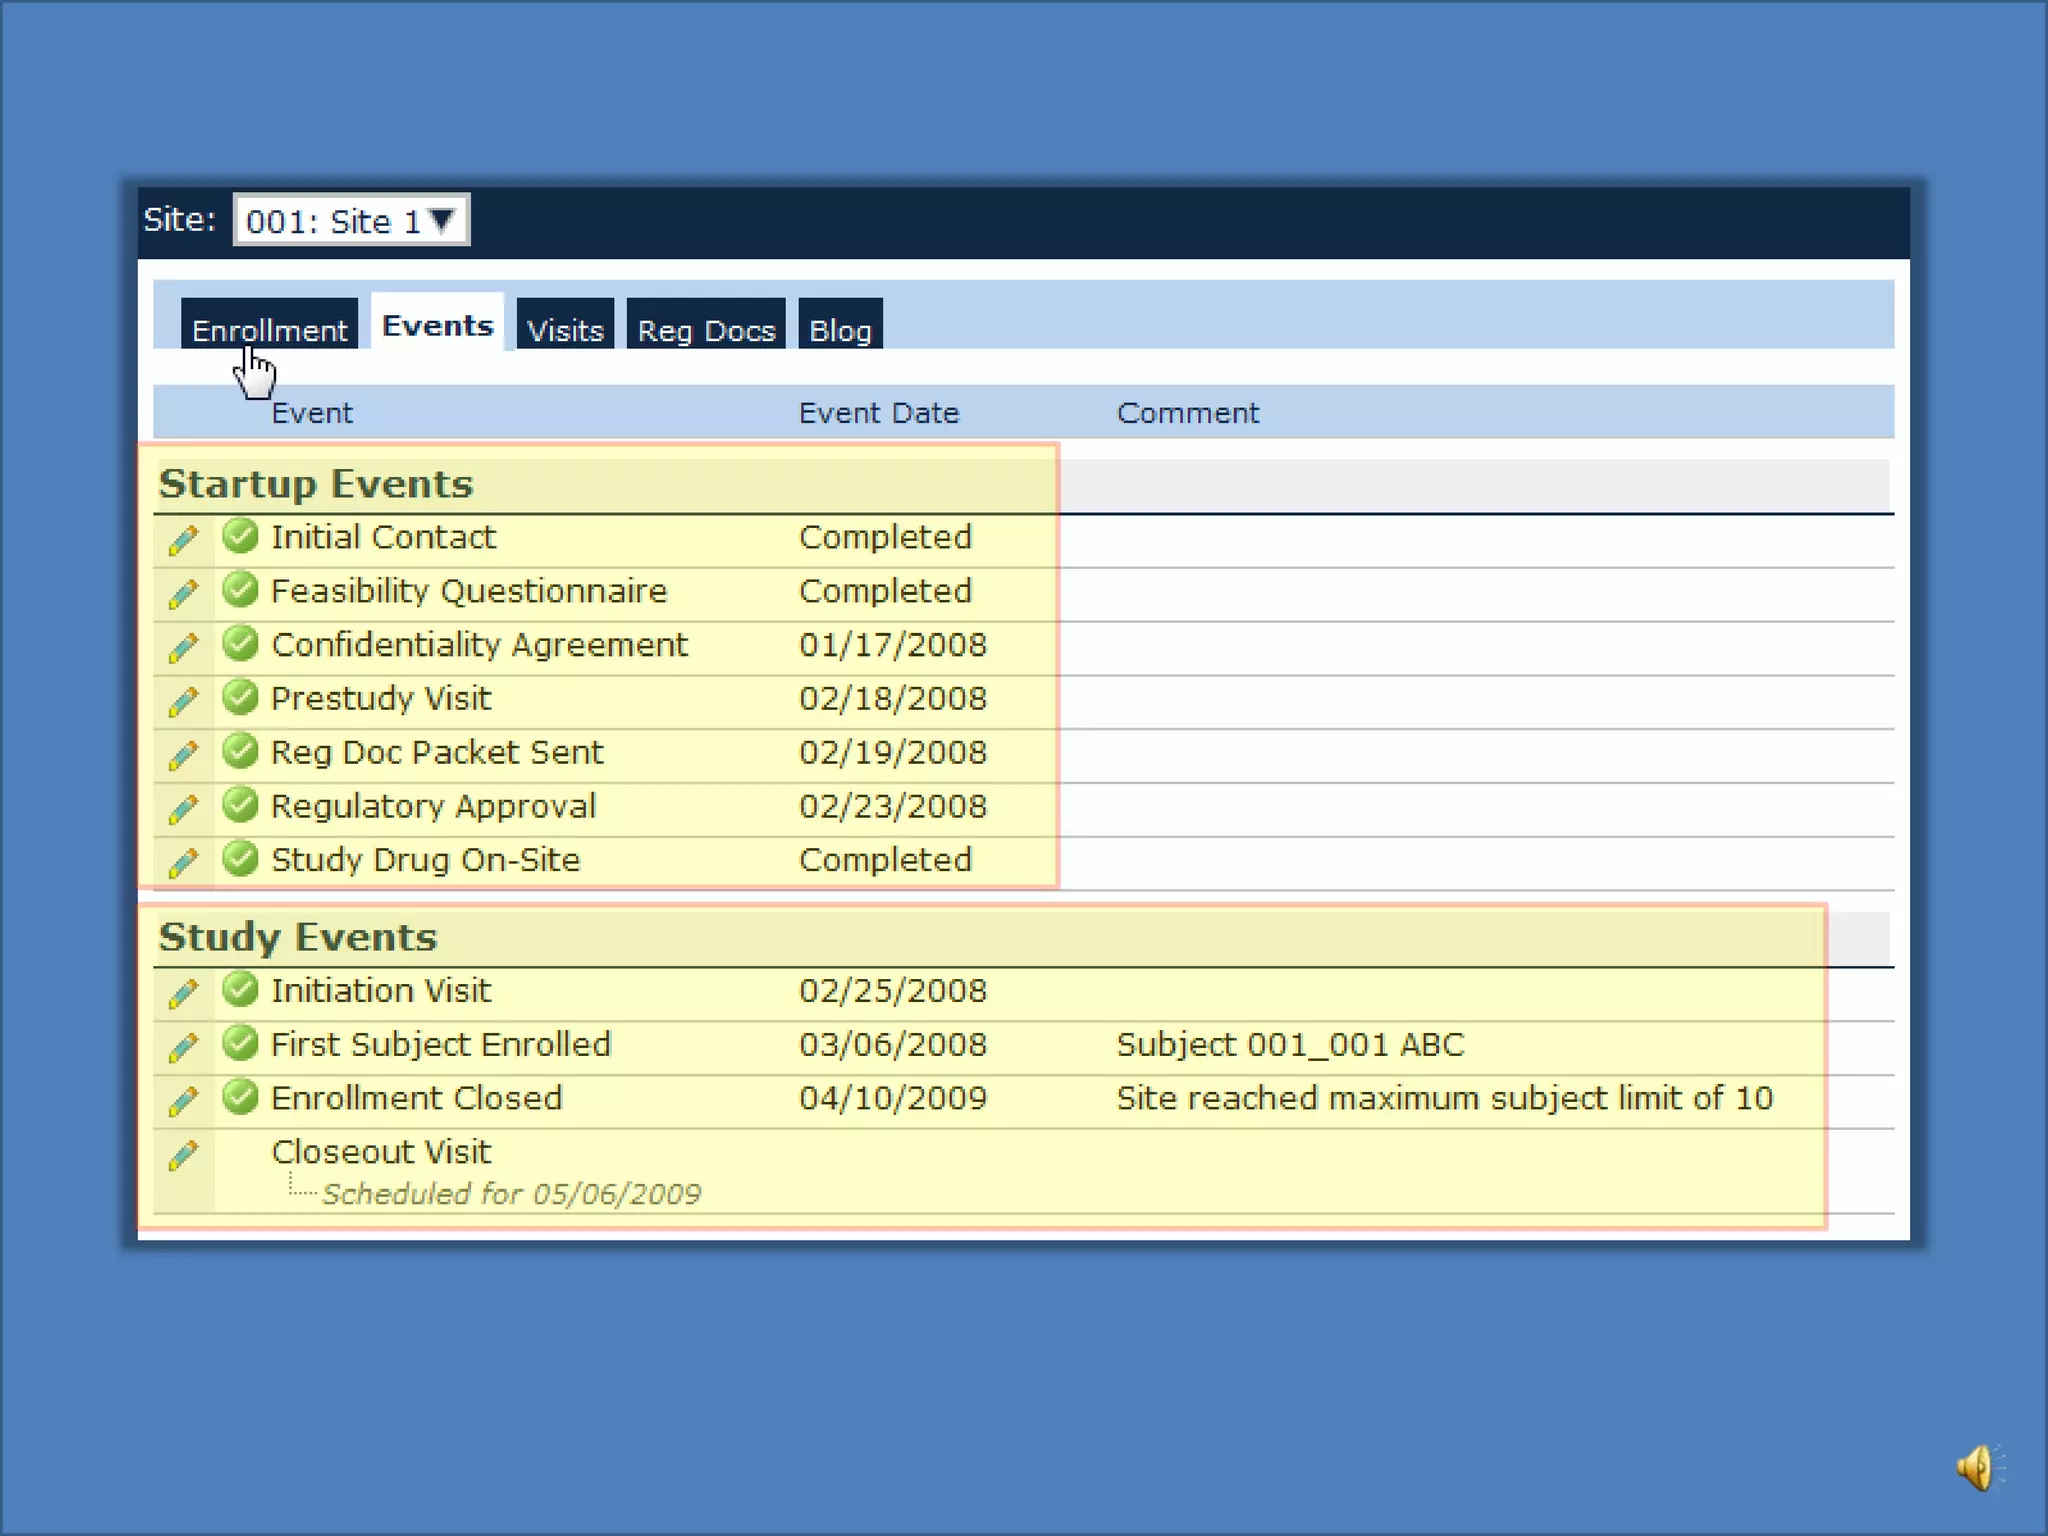Click green checkmark for Regulatory Approval
Viewport: 2048px width, 1536px height.
point(240,805)
